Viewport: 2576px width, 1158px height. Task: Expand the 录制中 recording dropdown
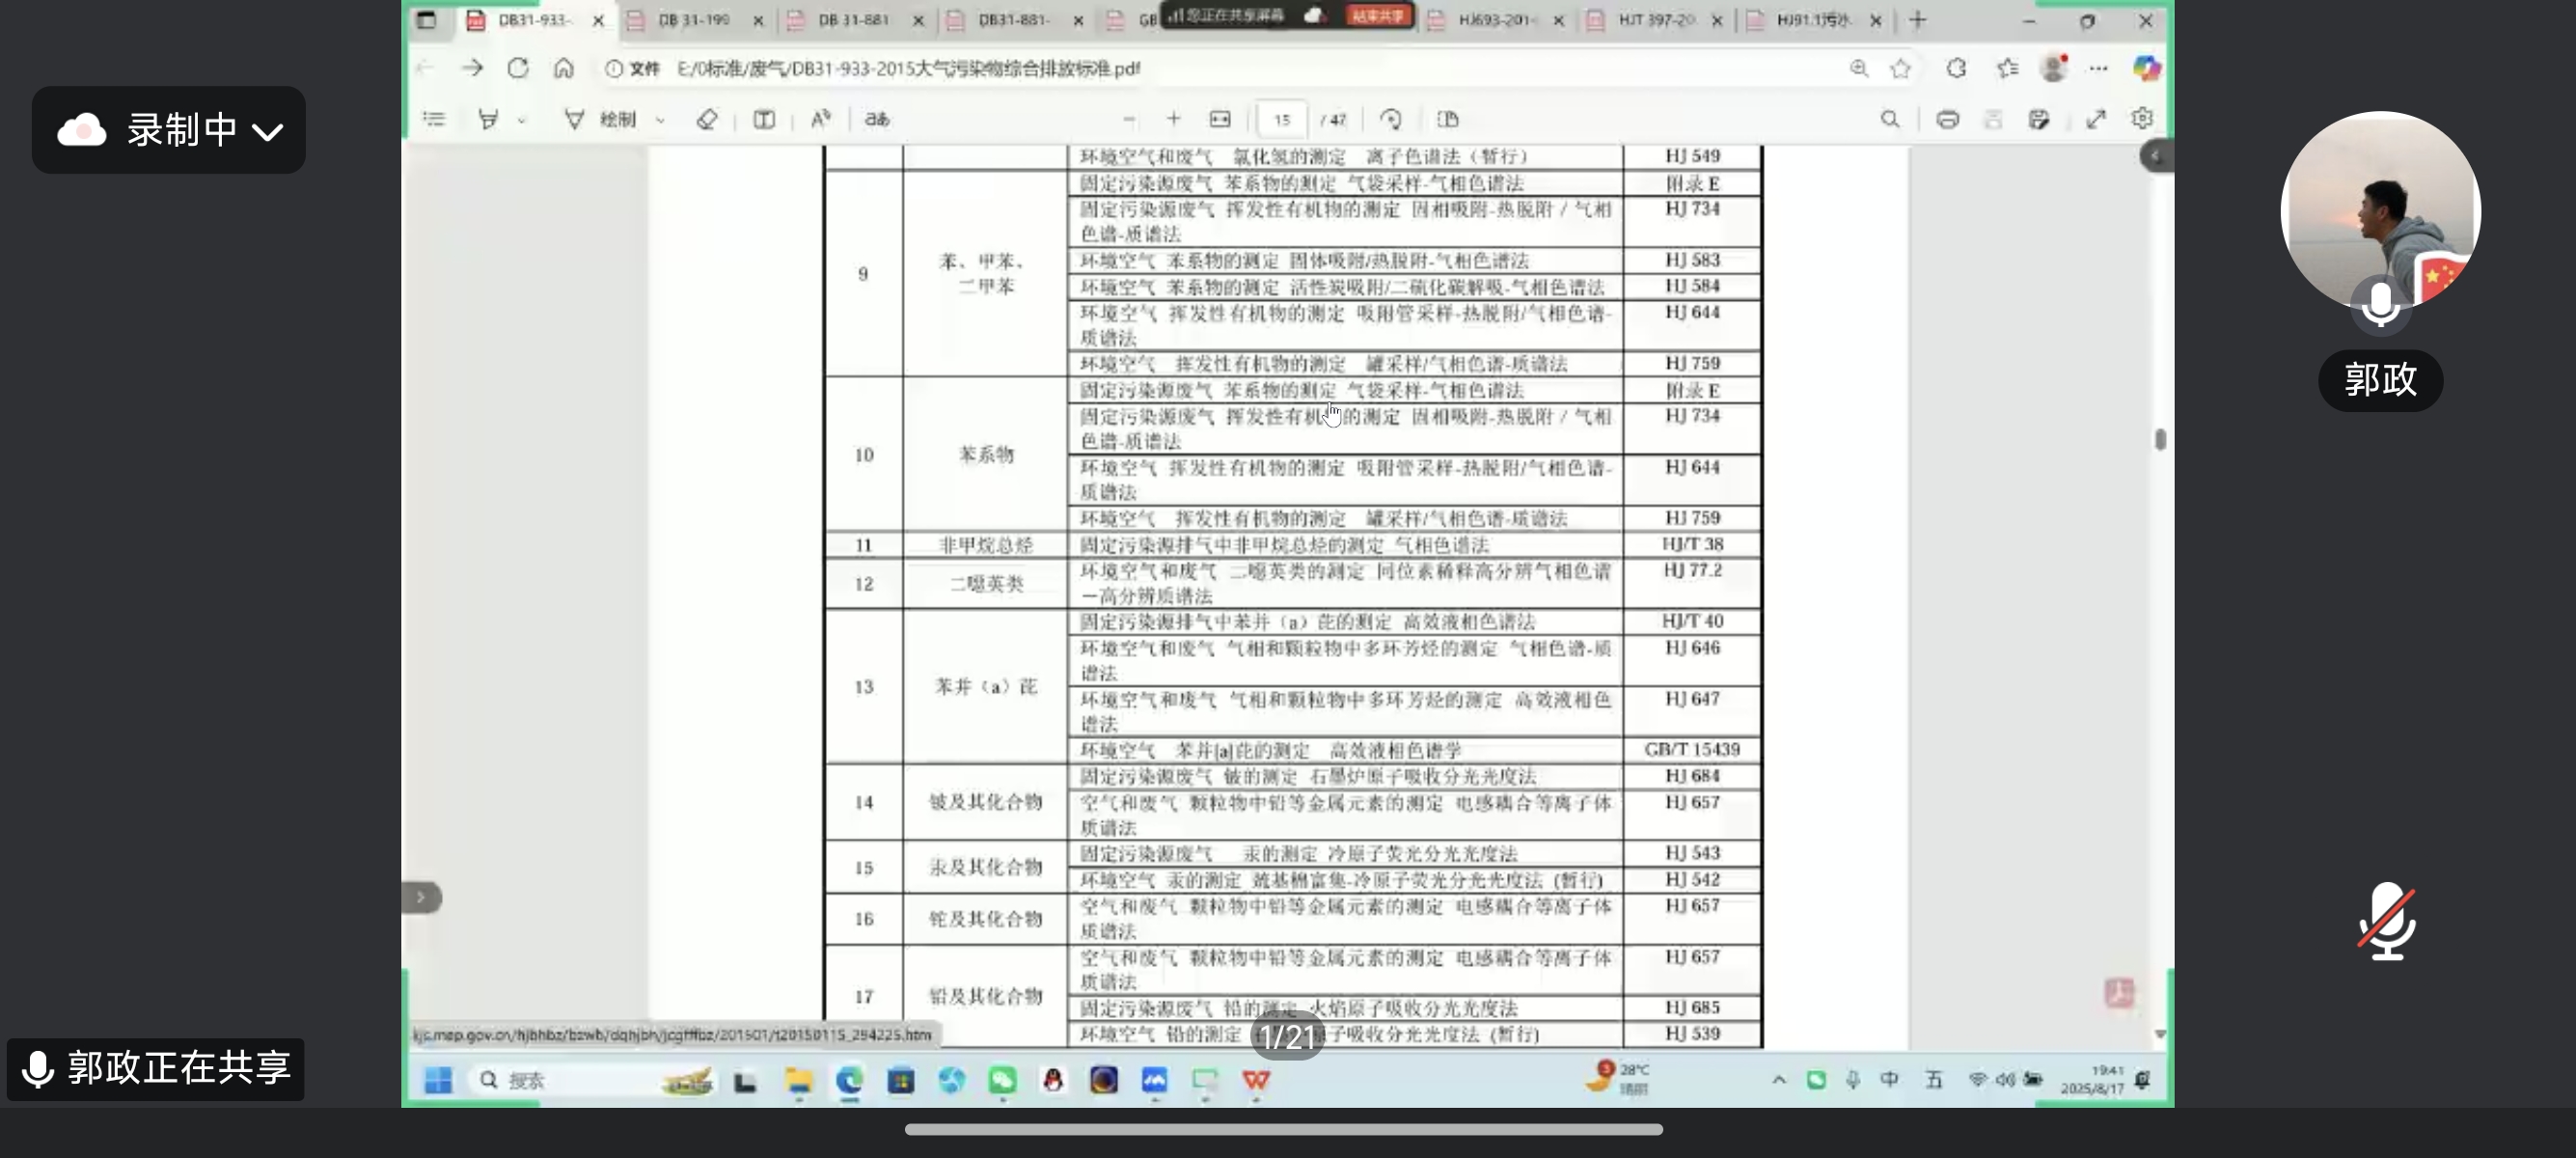tap(267, 131)
